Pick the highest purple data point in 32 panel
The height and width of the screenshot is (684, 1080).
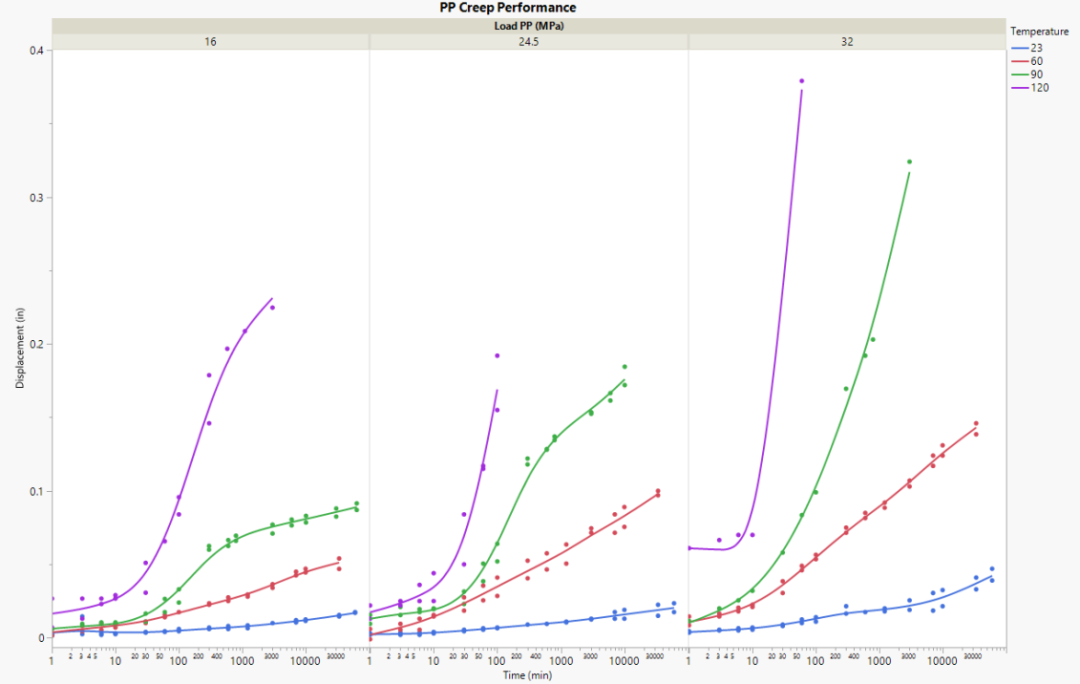802,81
